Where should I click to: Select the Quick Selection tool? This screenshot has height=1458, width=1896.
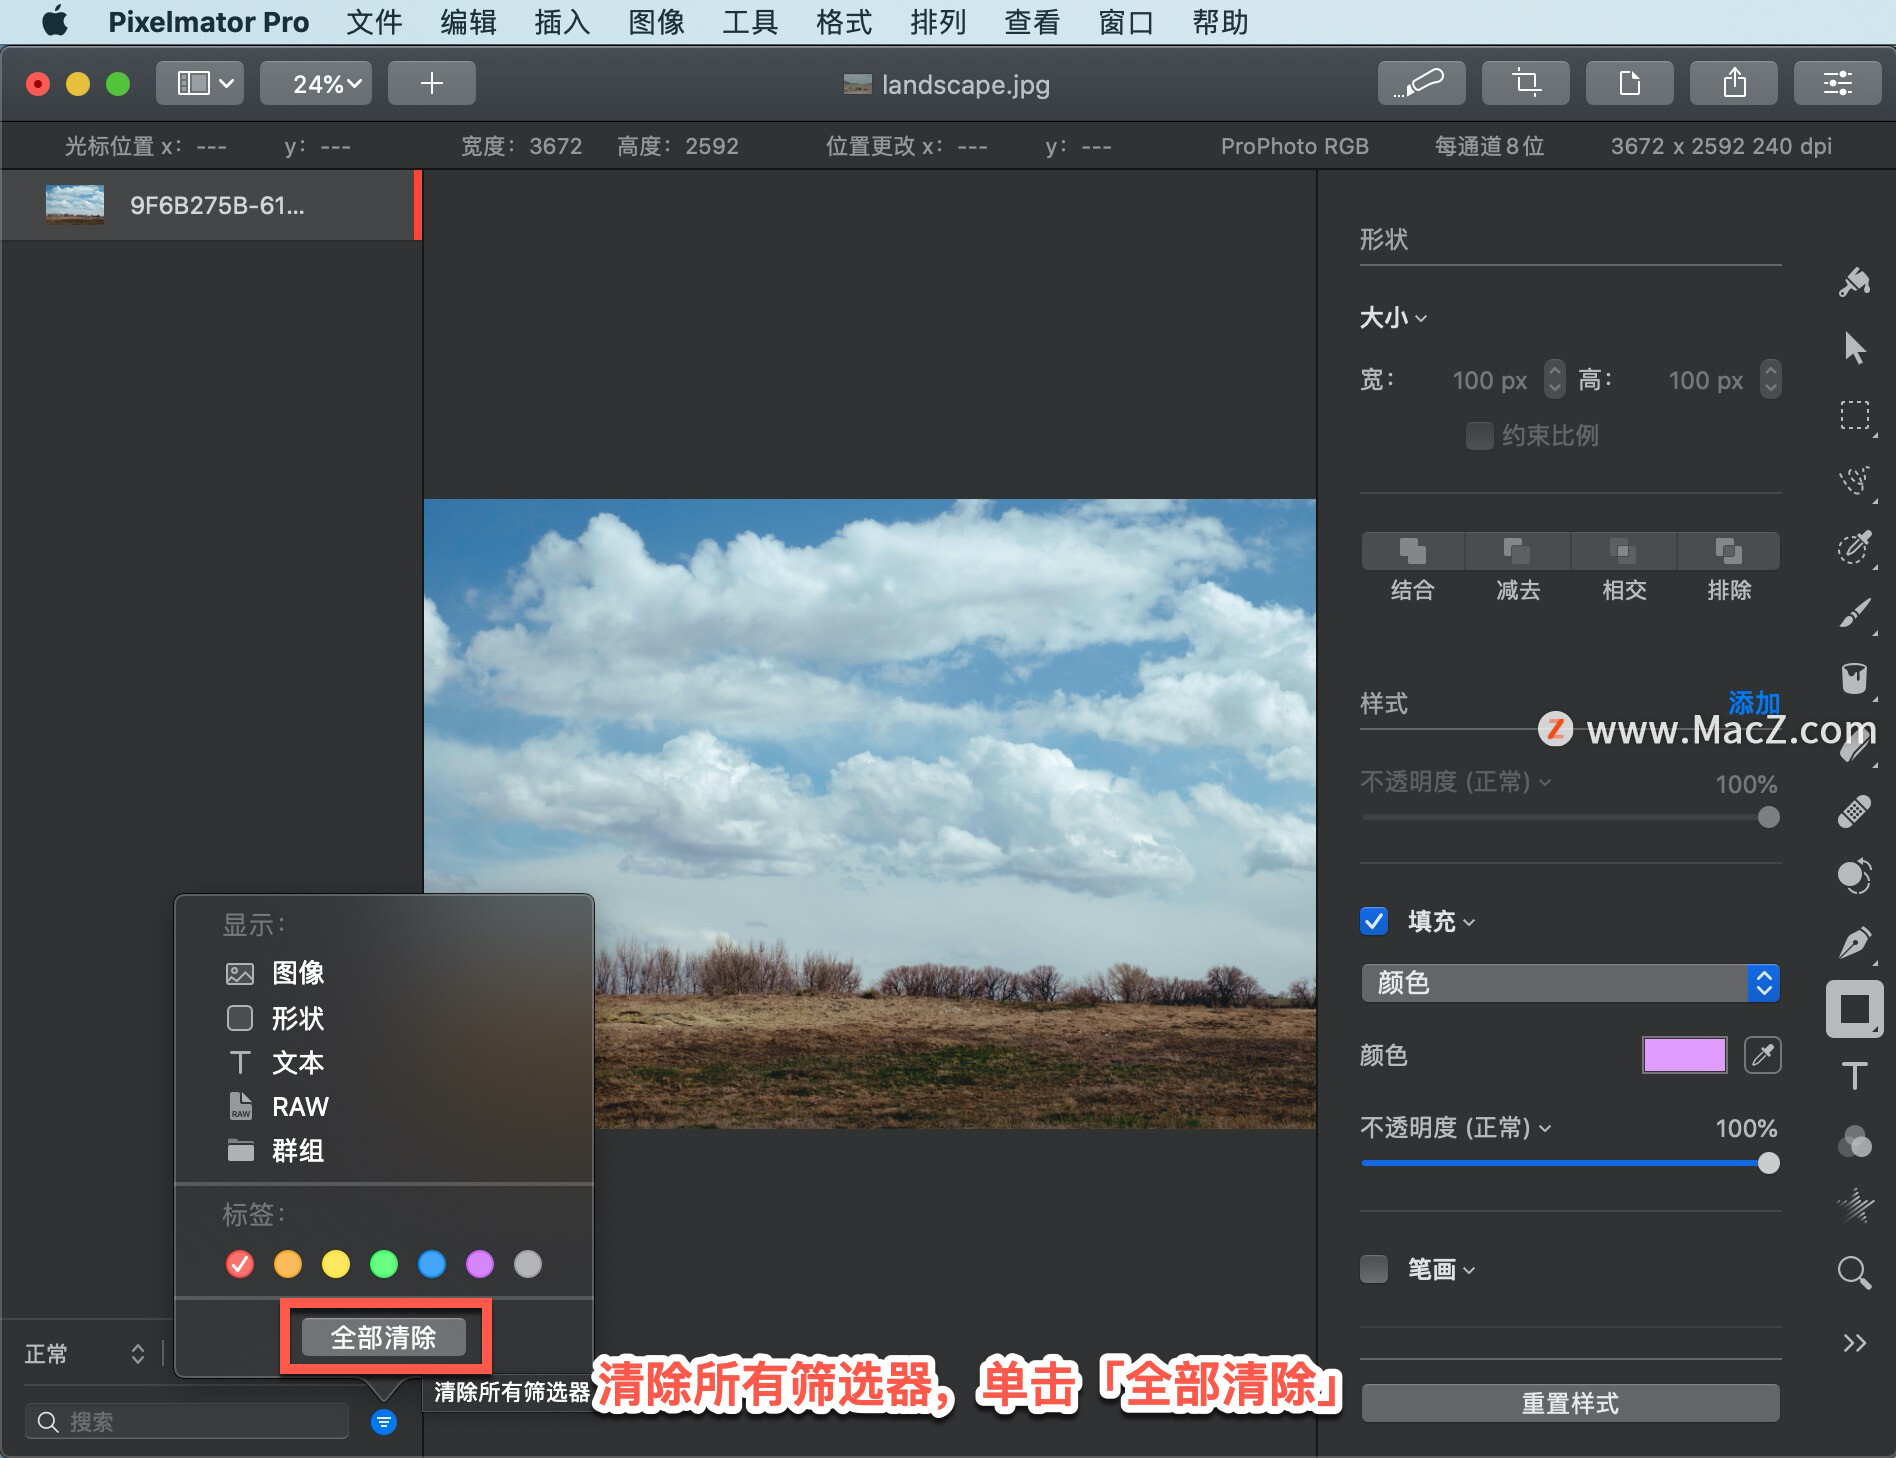click(1855, 481)
